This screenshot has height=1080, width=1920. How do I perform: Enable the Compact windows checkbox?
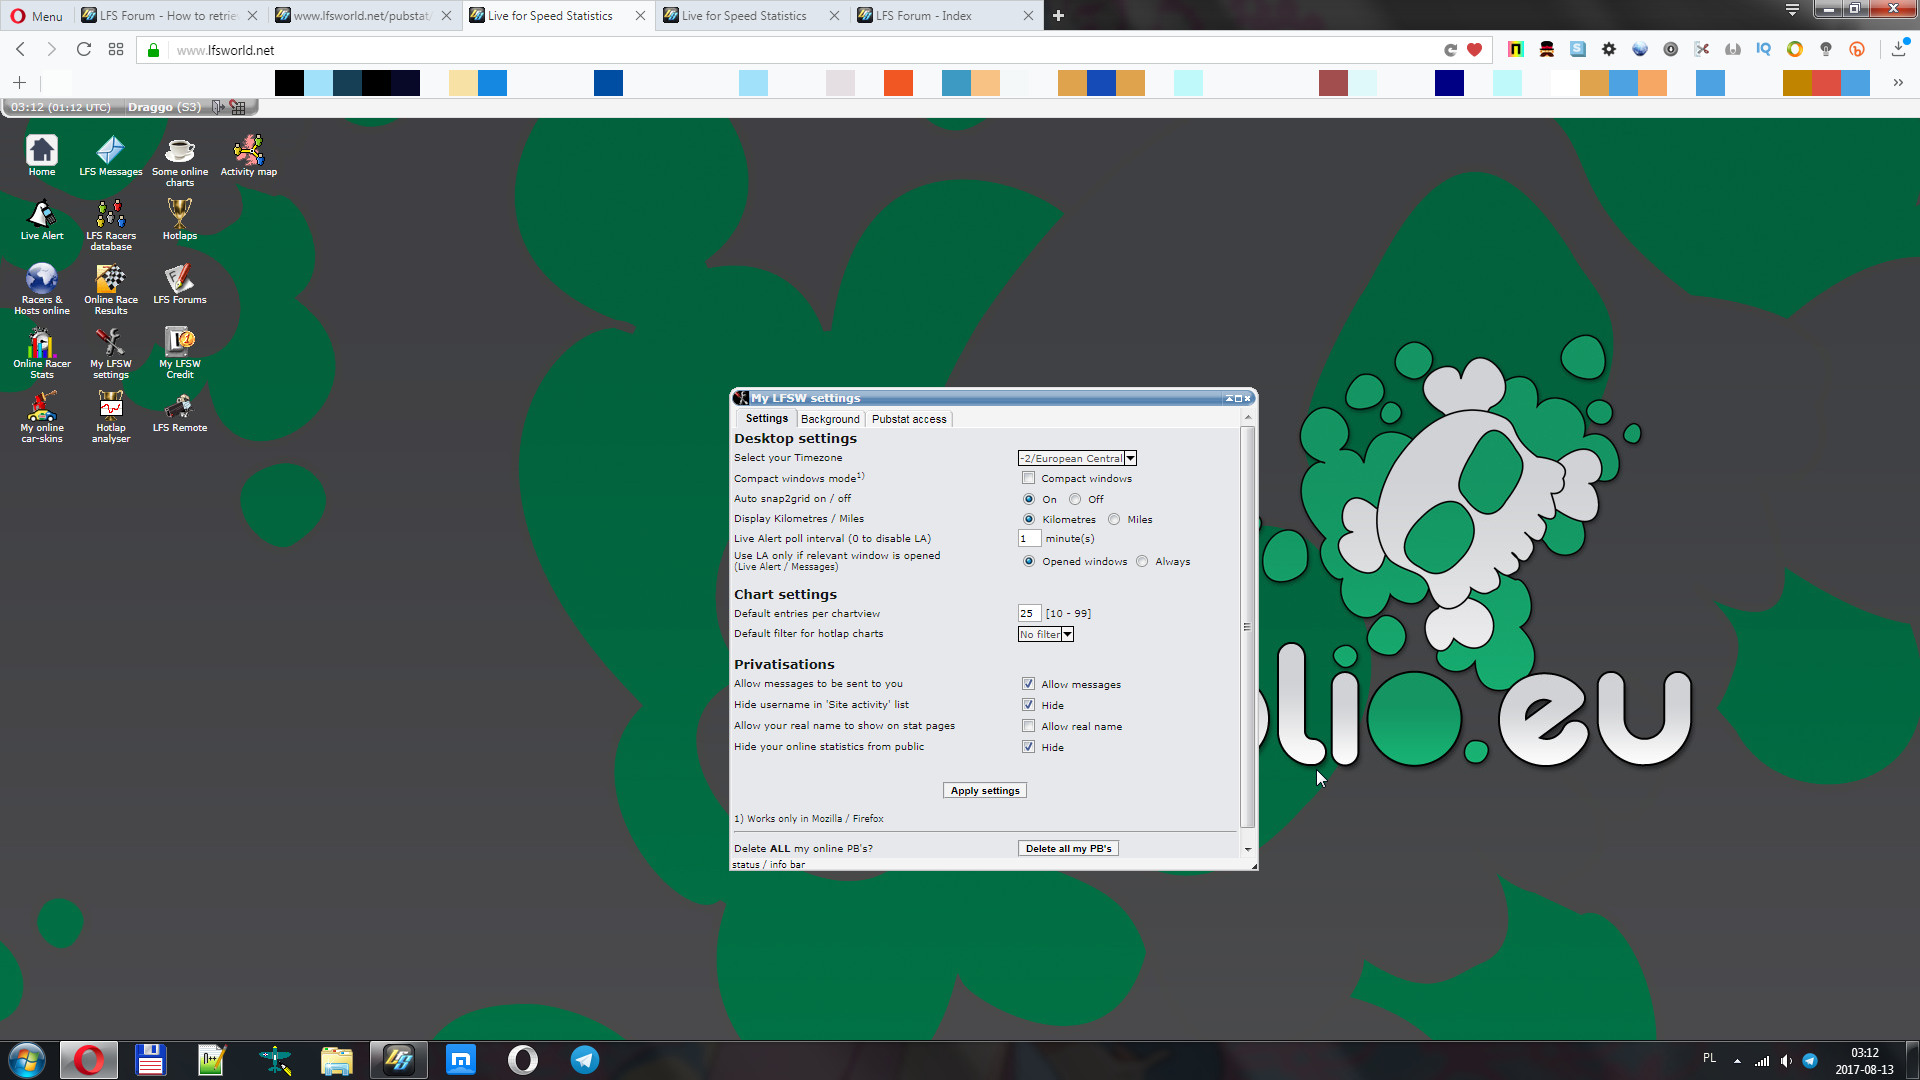coord(1028,478)
